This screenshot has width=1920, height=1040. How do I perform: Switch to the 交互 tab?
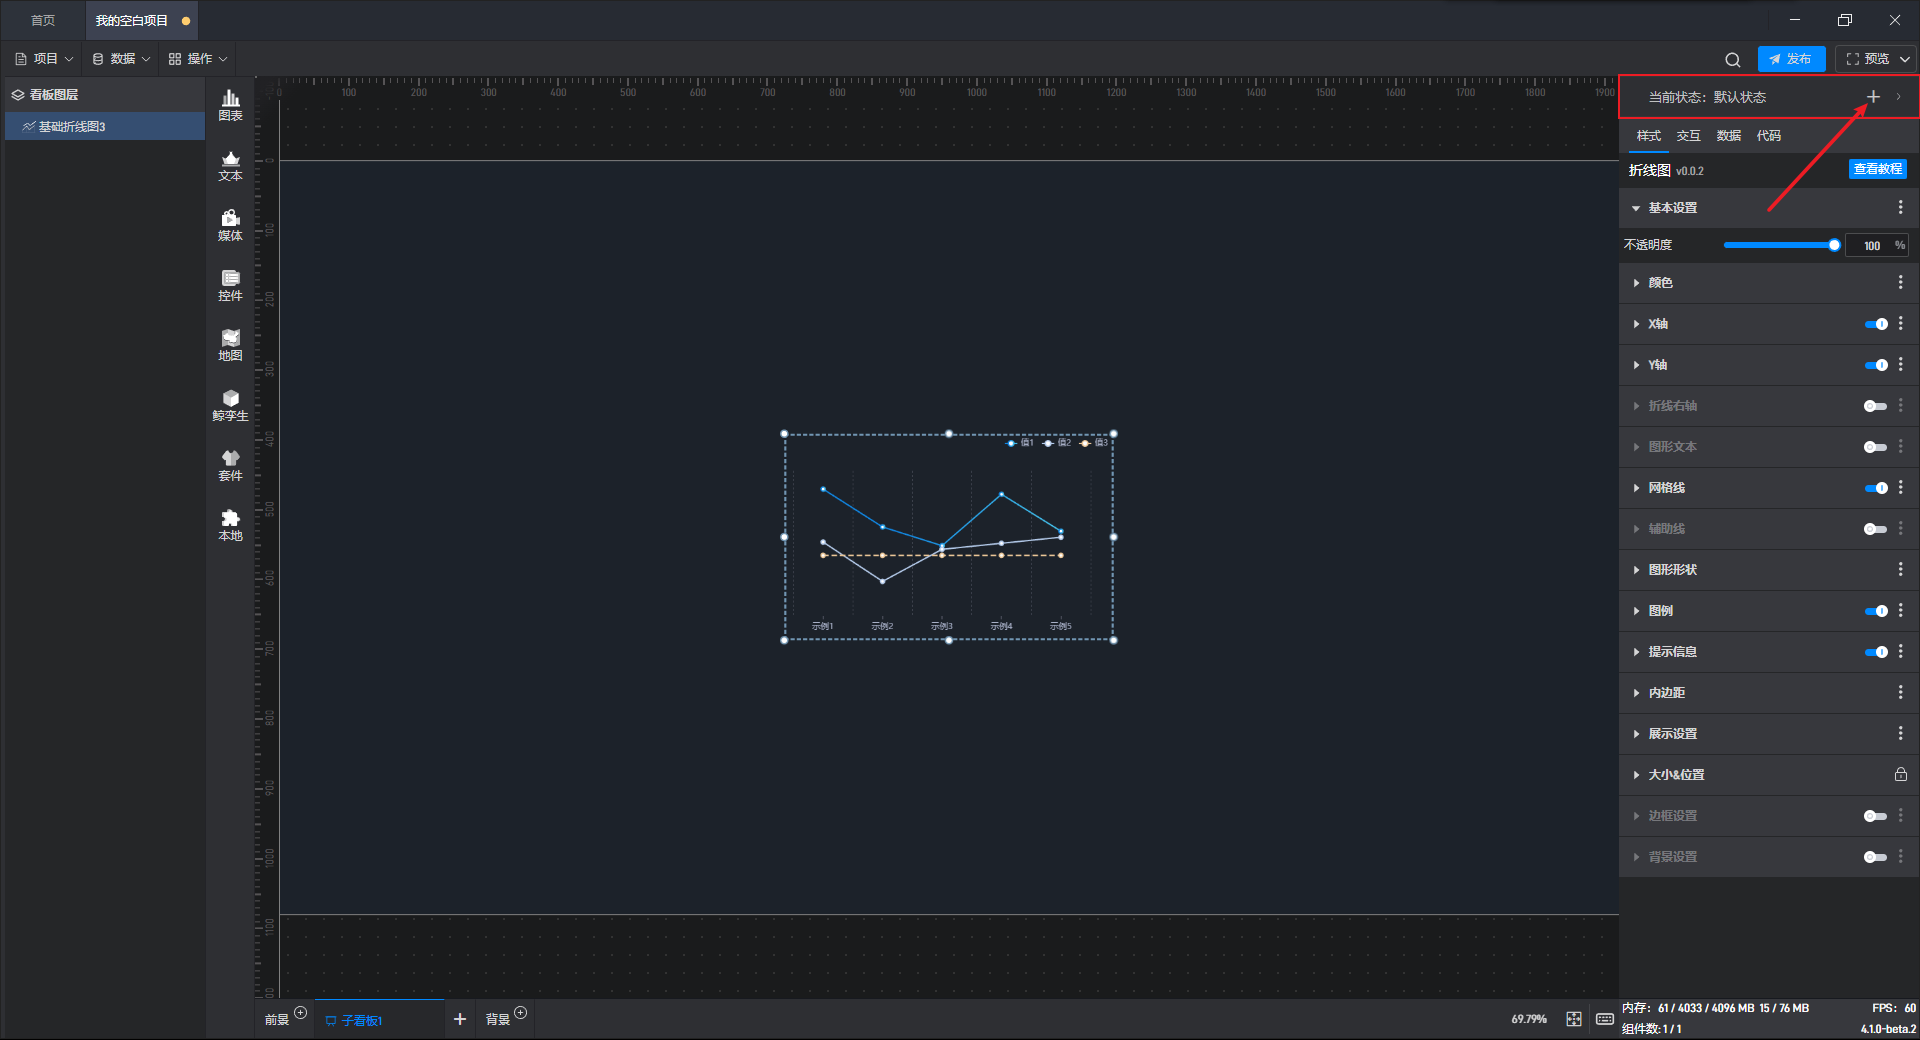coord(1689,136)
